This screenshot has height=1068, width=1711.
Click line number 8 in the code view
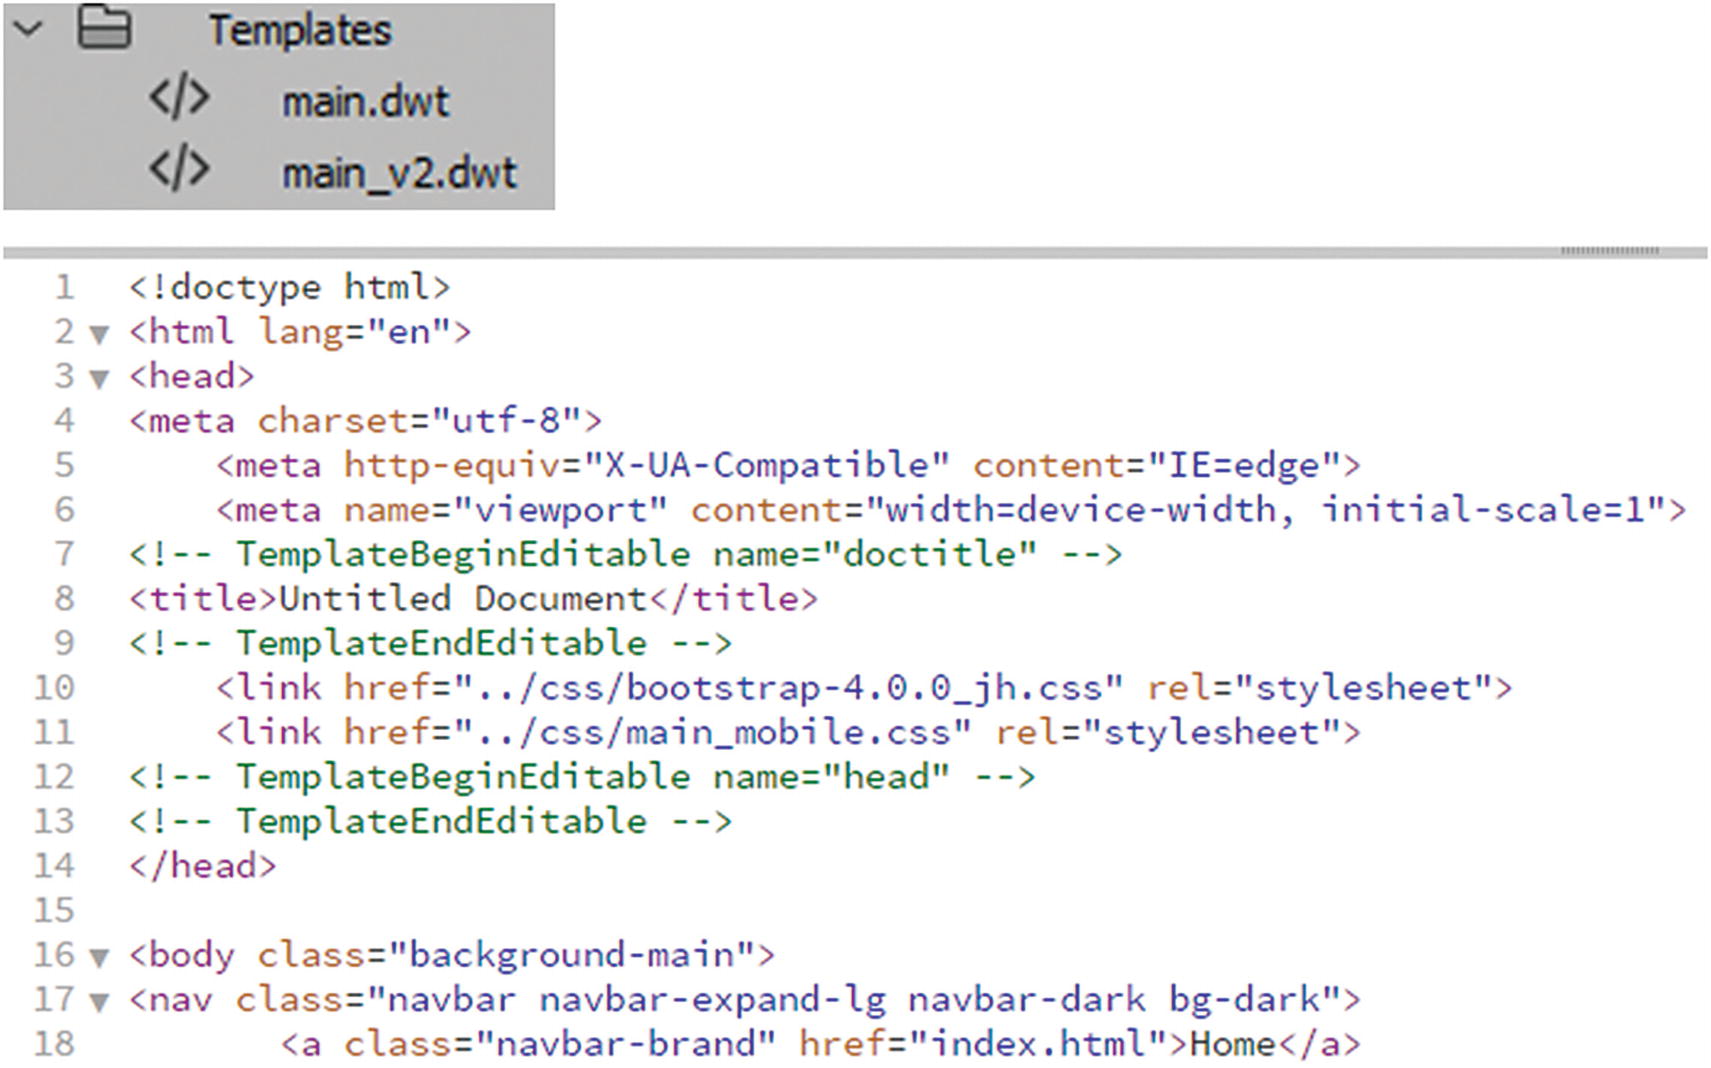63,598
